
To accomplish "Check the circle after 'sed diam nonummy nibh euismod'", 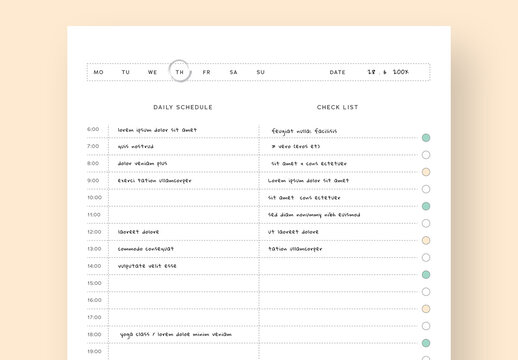I will coord(426,223).
